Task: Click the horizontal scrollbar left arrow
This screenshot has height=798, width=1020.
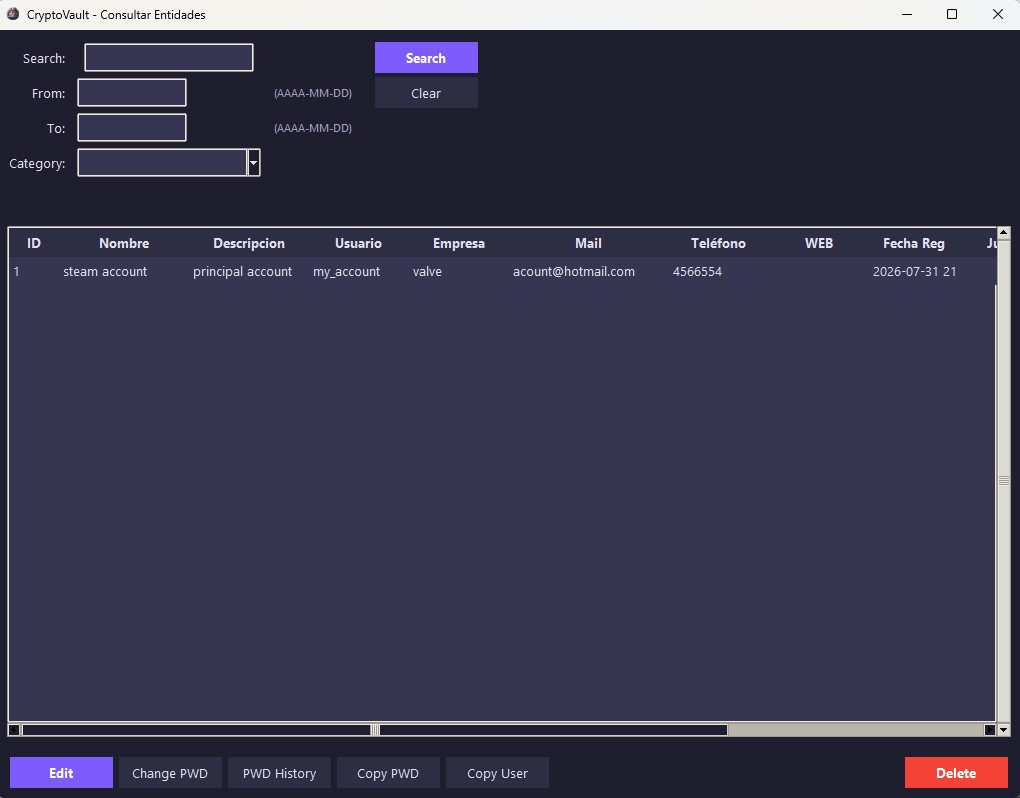Action: click(14, 730)
